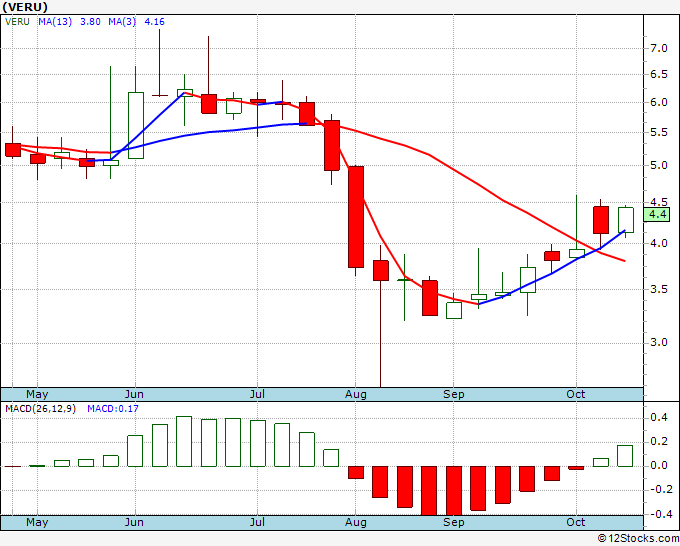The height and width of the screenshot is (546, 680).
Task: Click the MACD(26,12,9) indicator label
Action: (x=40, y=409)
